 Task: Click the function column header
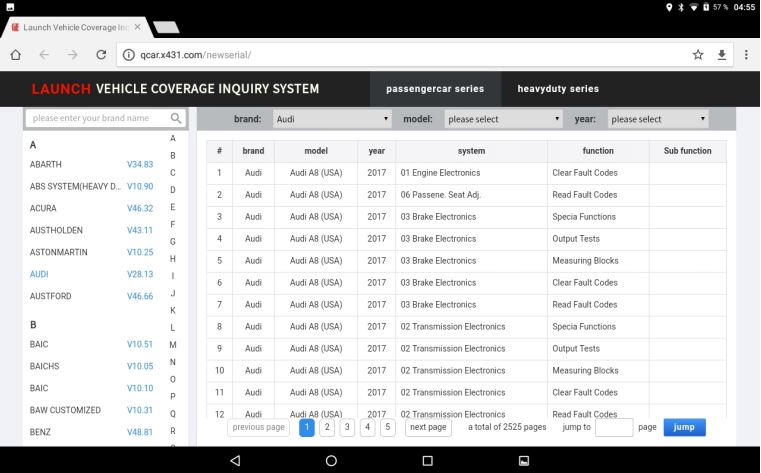point(598,151)
